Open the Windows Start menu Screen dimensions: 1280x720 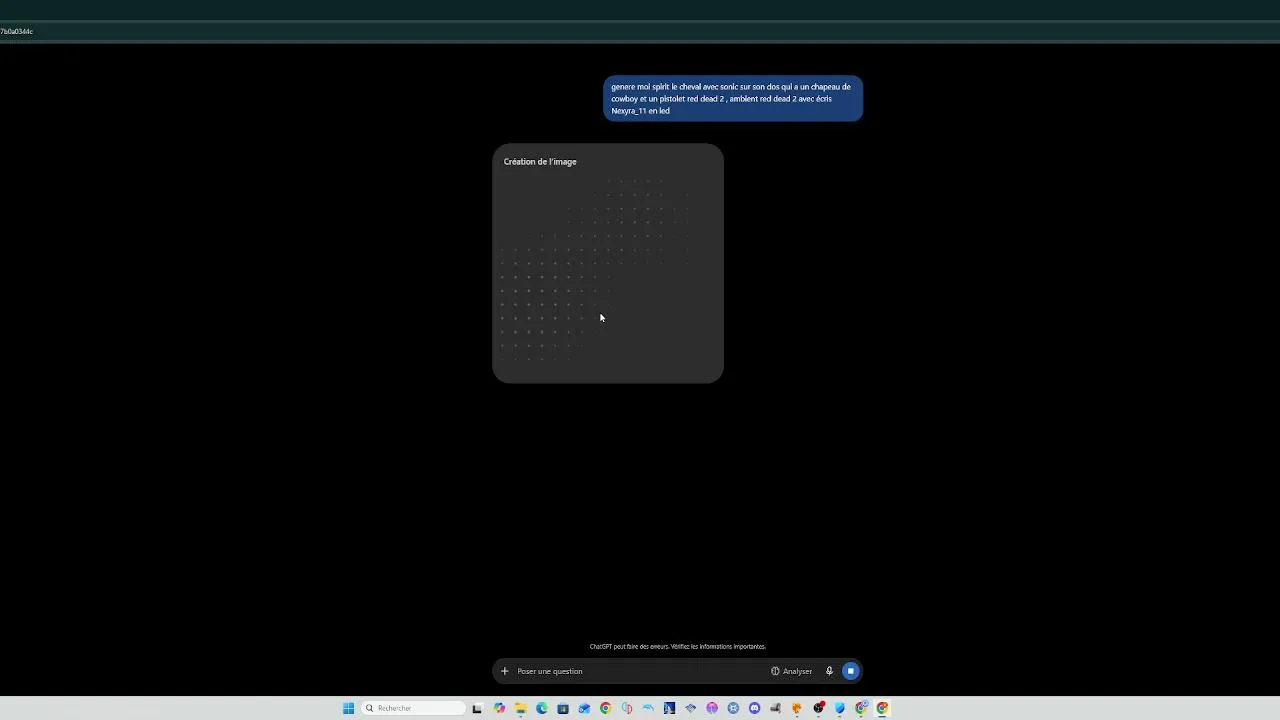click(x=348, y=708)
